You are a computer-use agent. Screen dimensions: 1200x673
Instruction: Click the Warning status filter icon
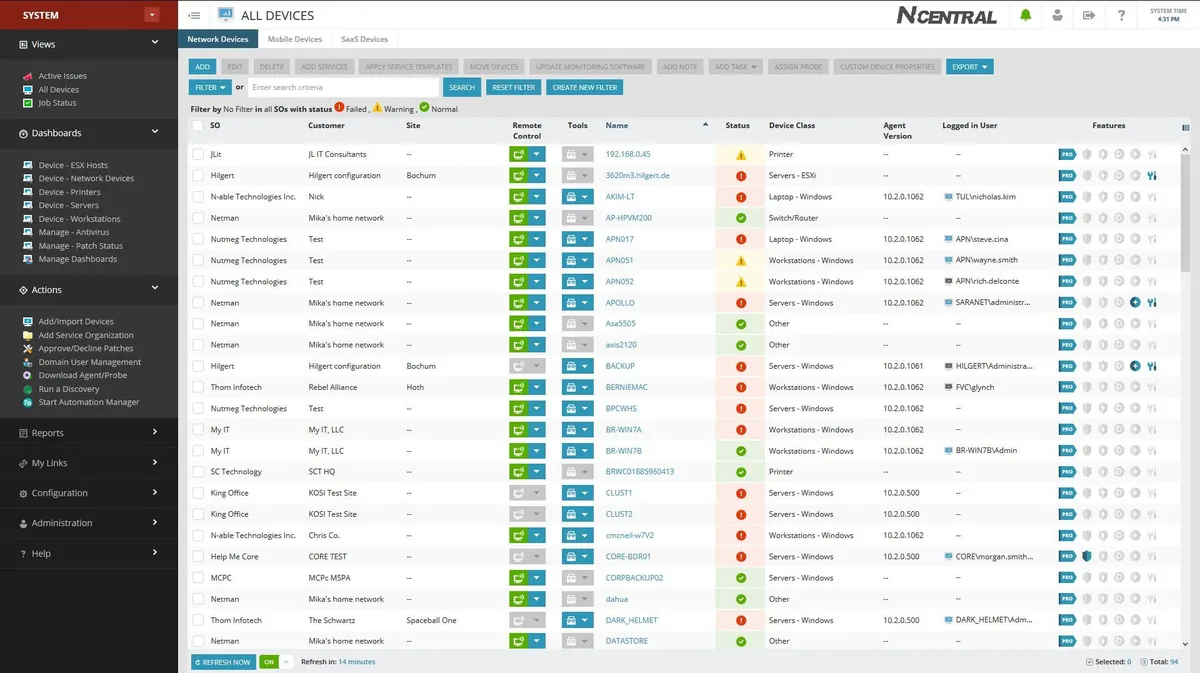(377, 107)
